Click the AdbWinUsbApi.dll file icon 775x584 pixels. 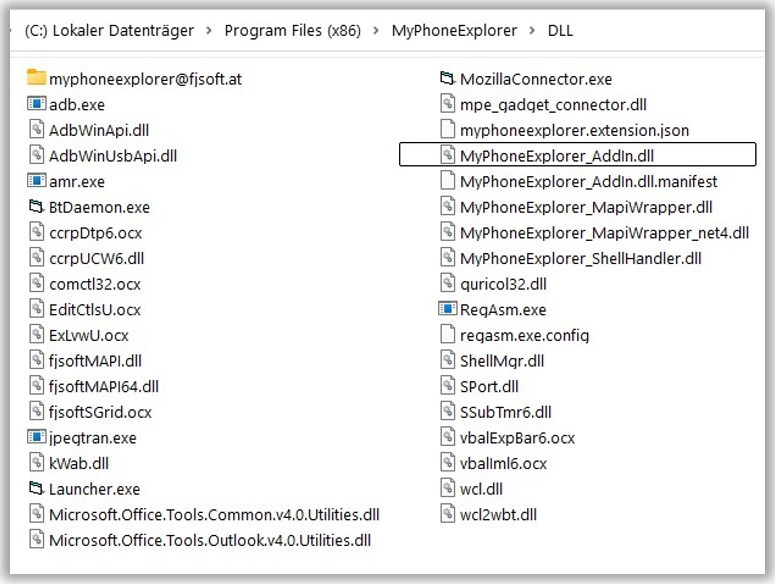(37, 155)
